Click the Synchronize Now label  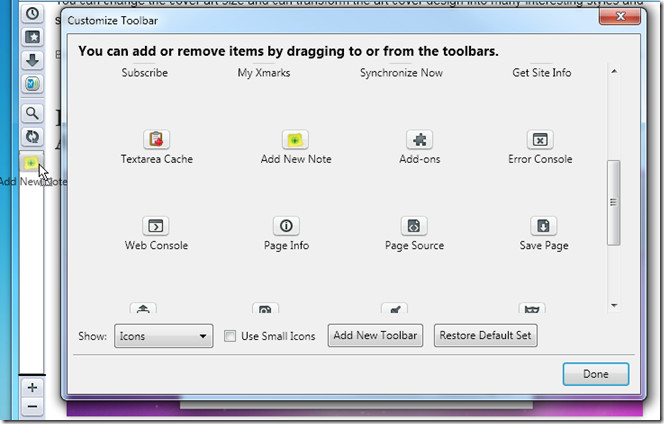401,73
